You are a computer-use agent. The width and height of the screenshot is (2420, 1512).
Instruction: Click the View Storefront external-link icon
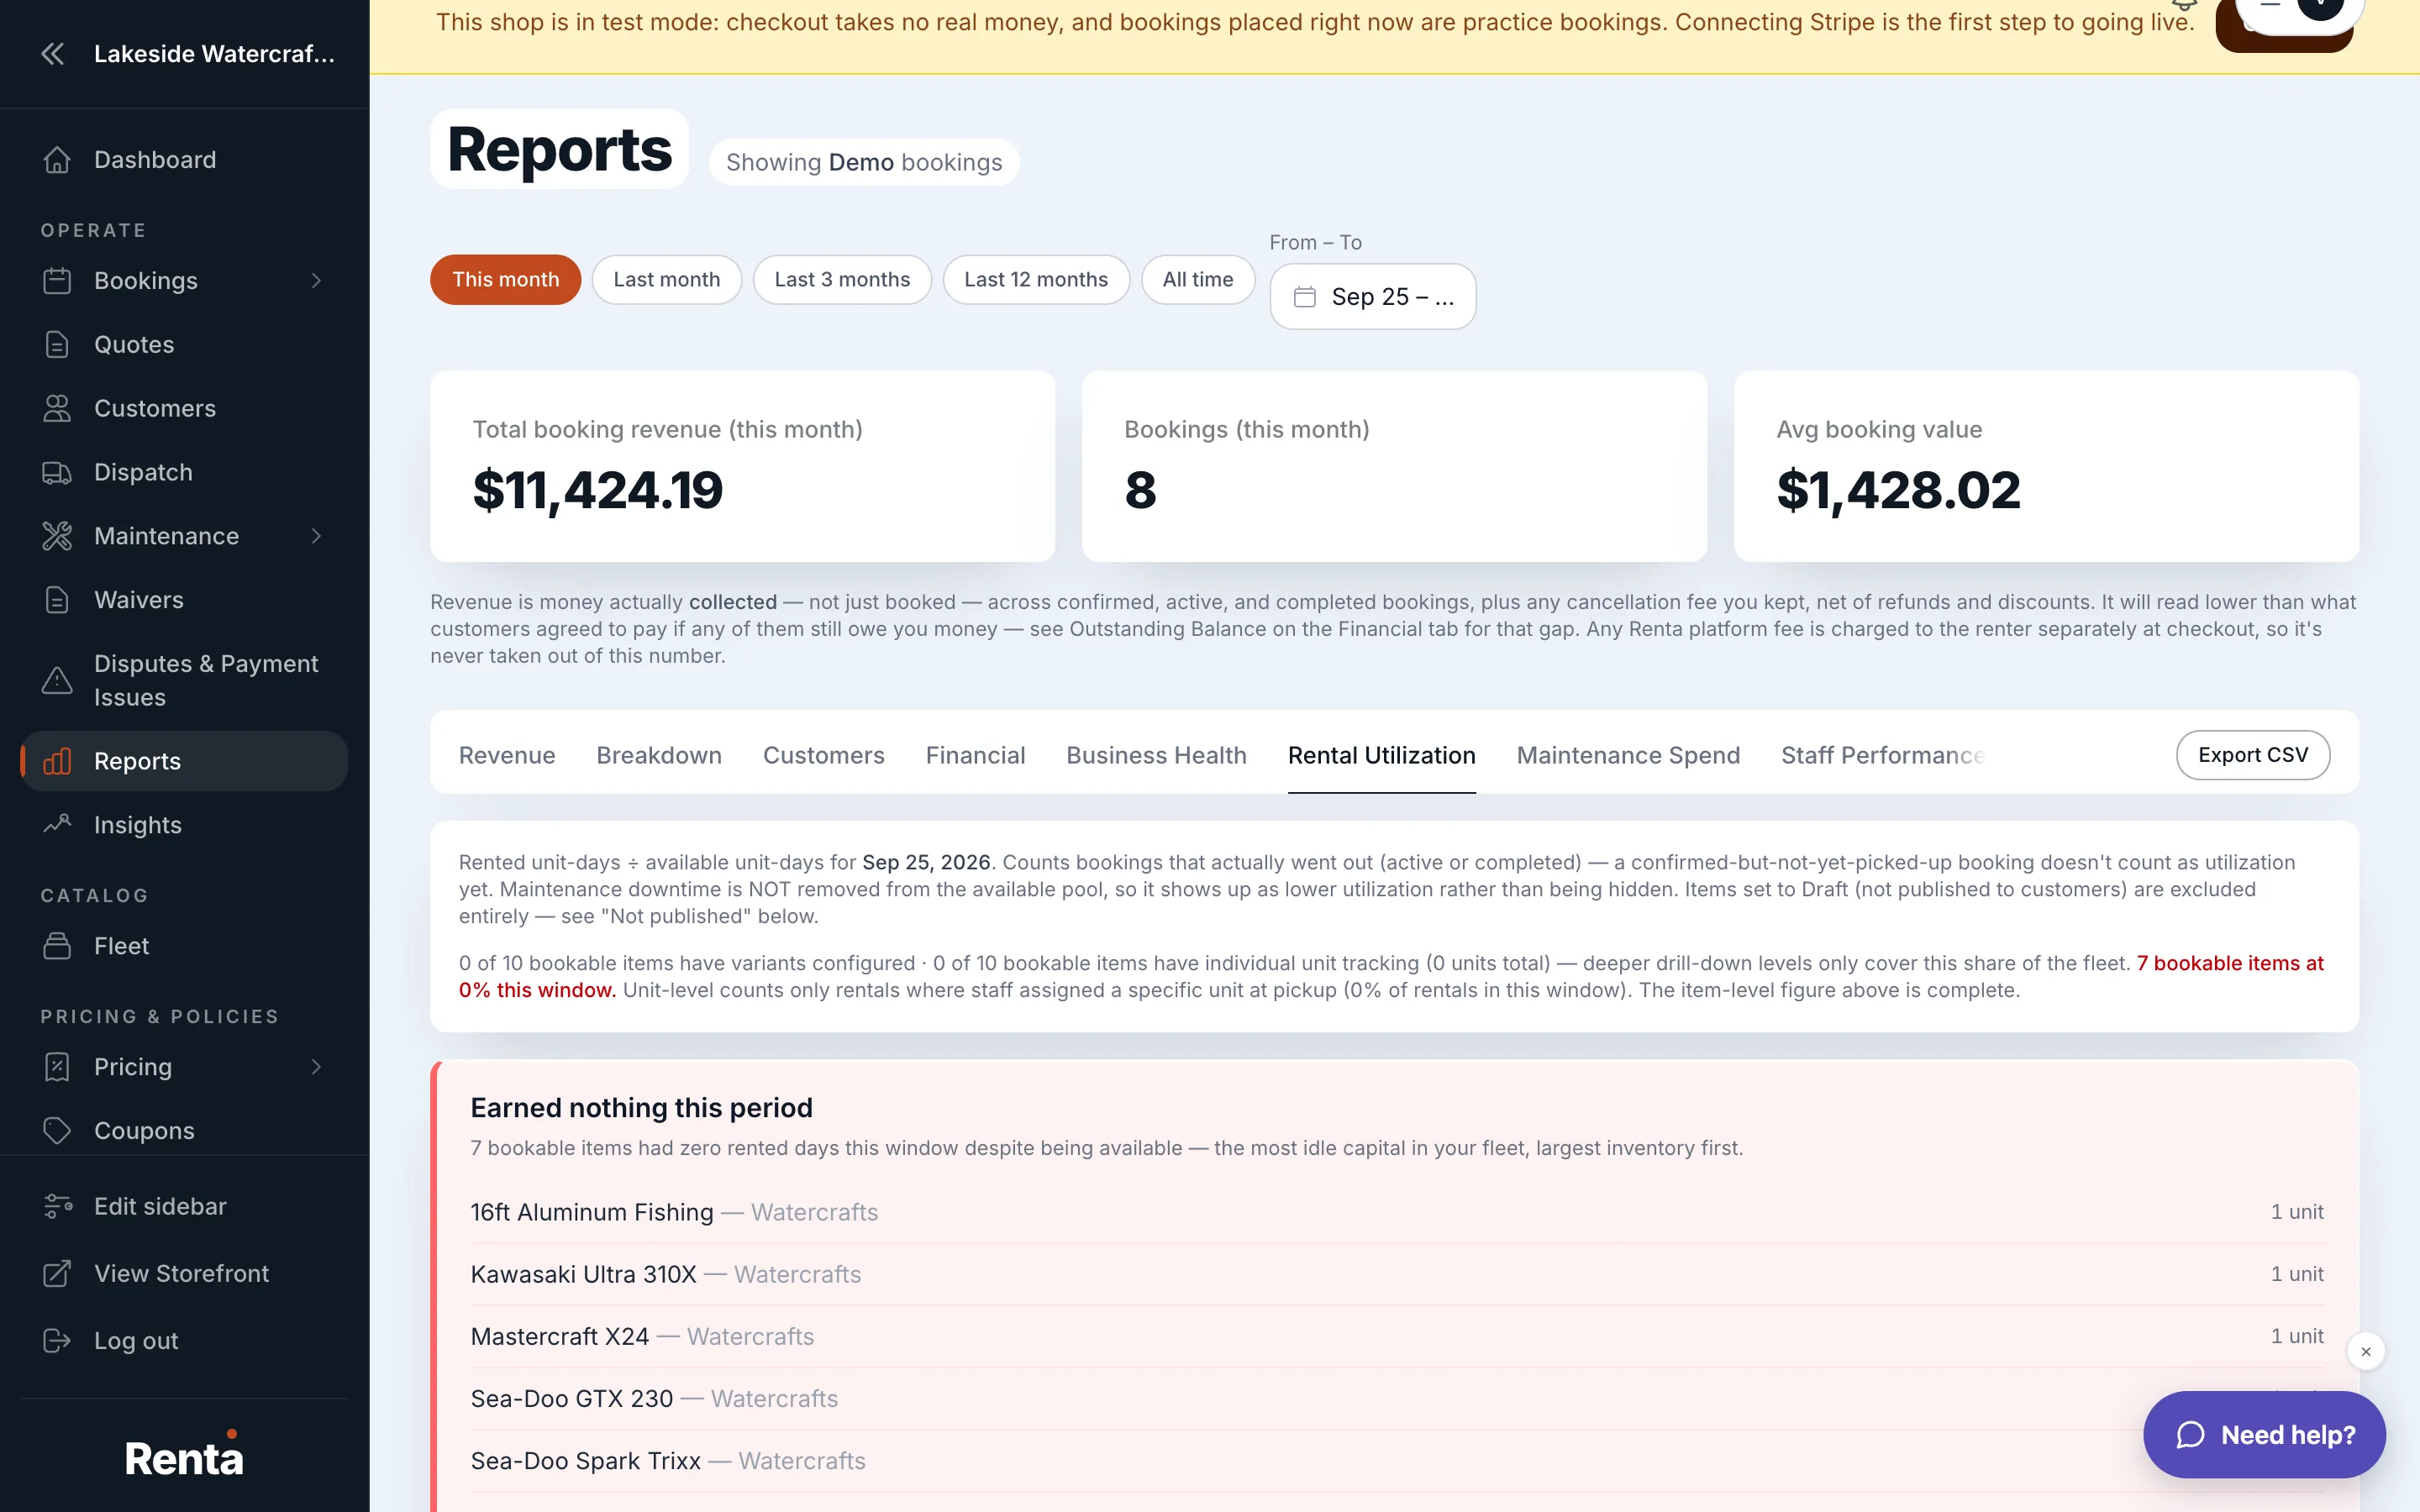[x=57, y=1274]
